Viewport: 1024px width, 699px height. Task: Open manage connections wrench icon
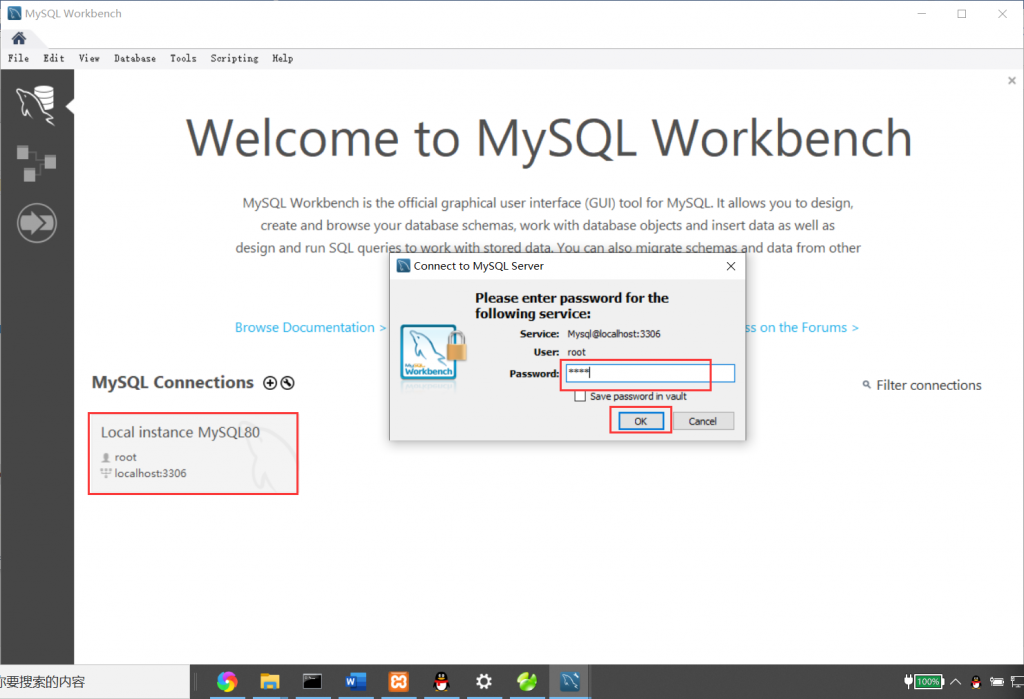(x=287, y=383)
